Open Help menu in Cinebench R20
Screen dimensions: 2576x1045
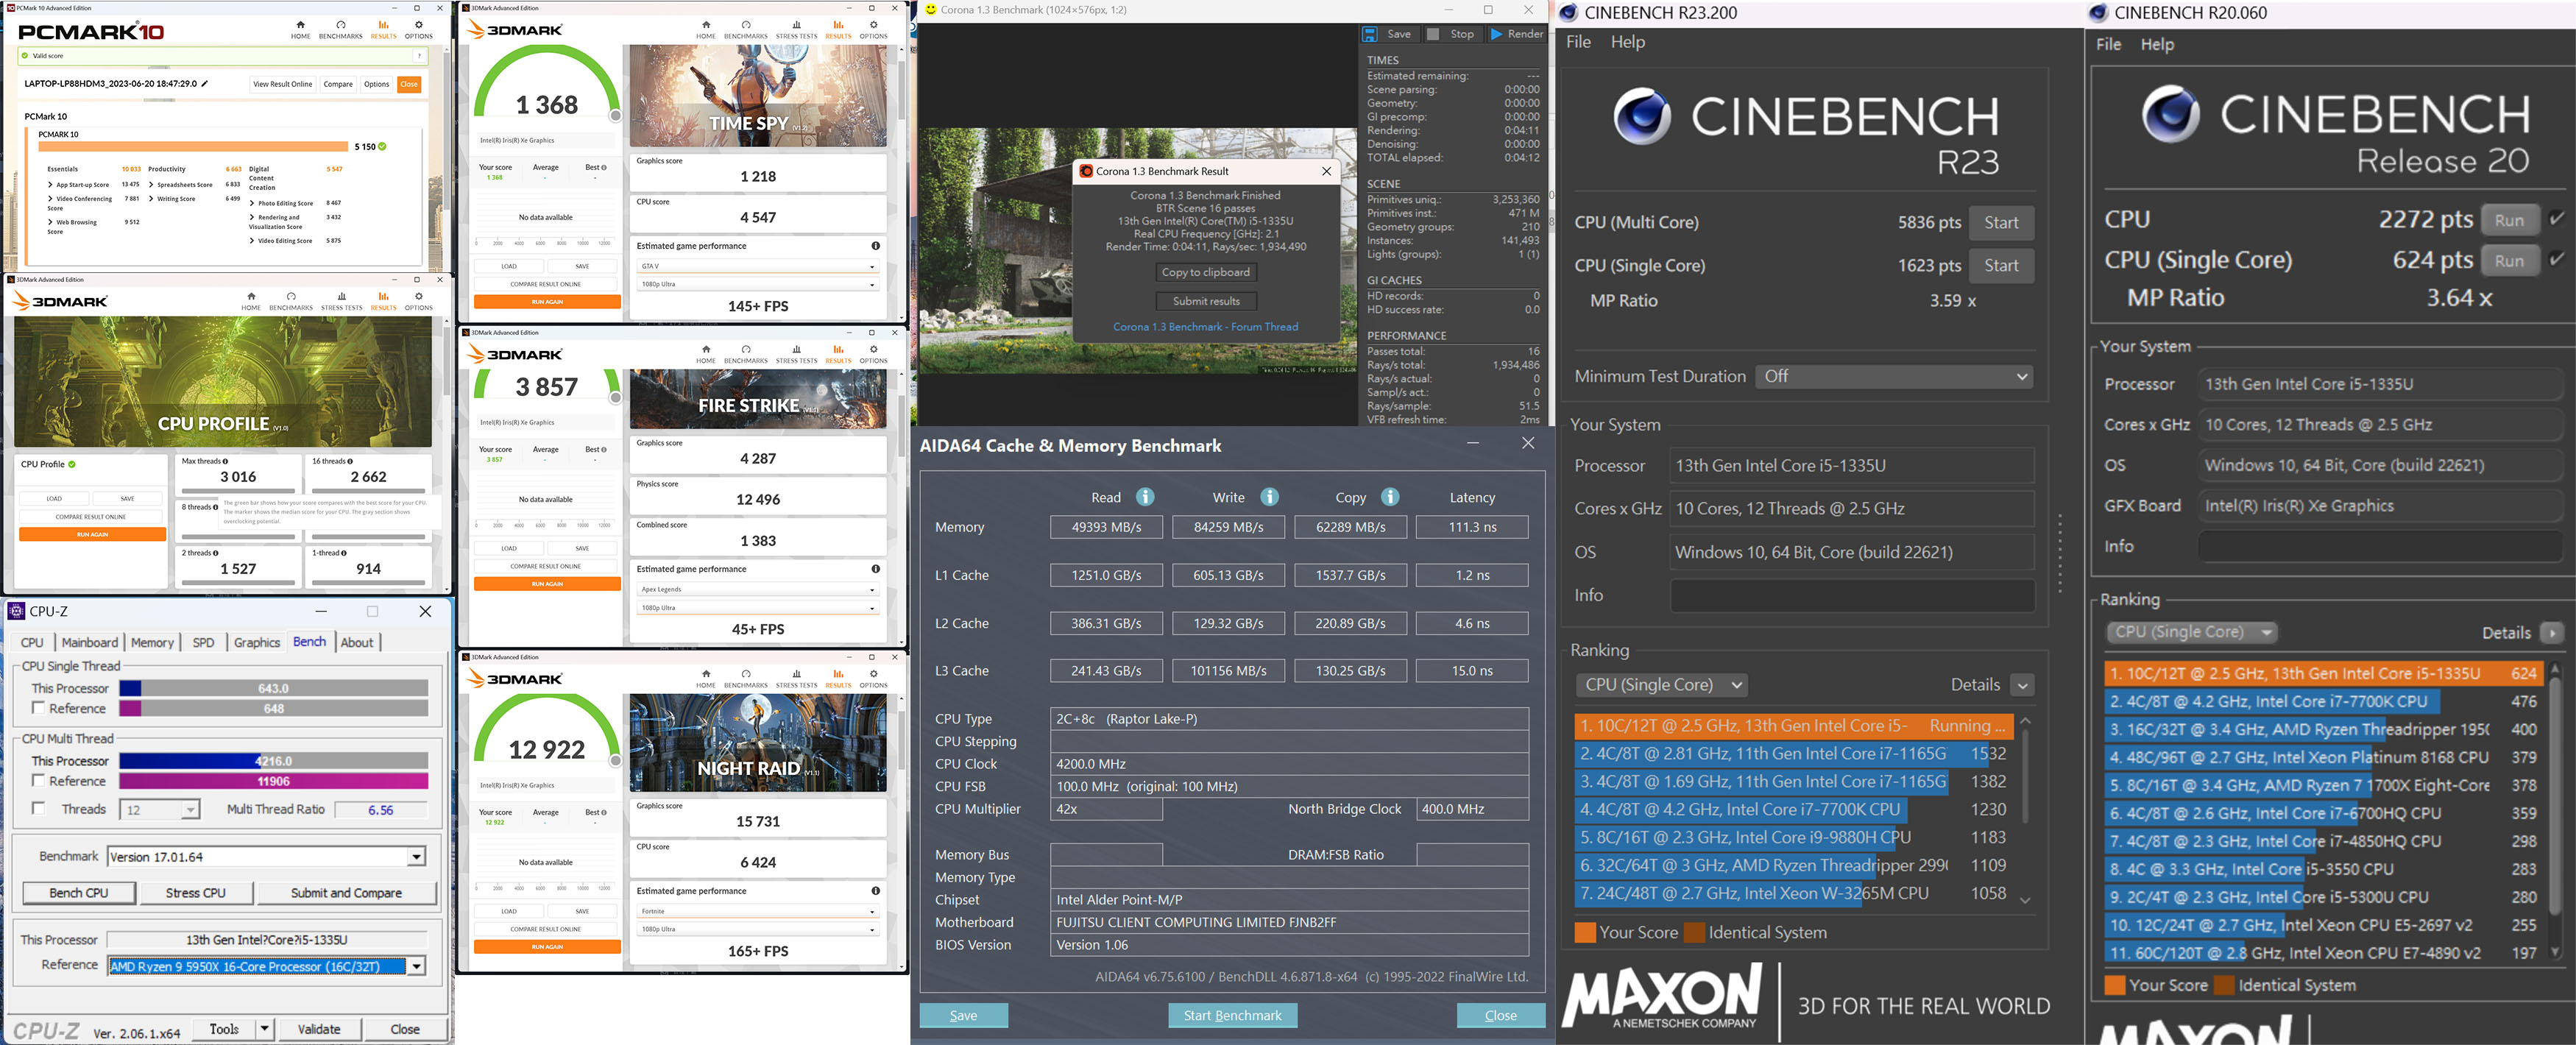(2157, 44)
